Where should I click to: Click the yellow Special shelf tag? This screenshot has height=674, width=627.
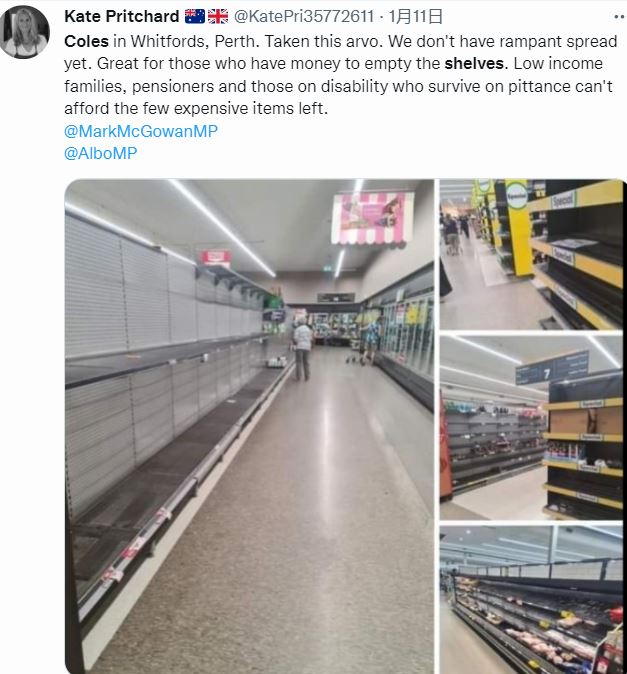pos(517,197)
